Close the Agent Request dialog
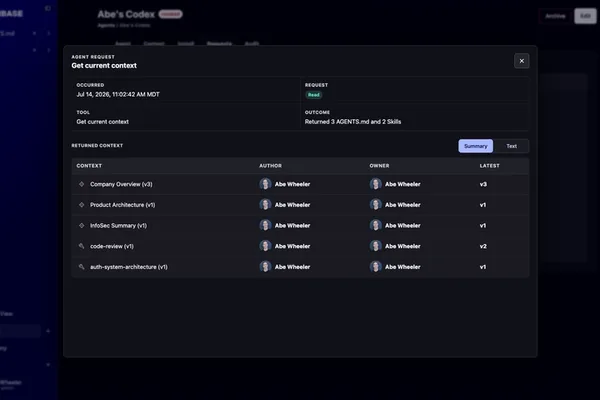Image resolution: width=600 pixels, height=400 pixels. pos(522,61)
